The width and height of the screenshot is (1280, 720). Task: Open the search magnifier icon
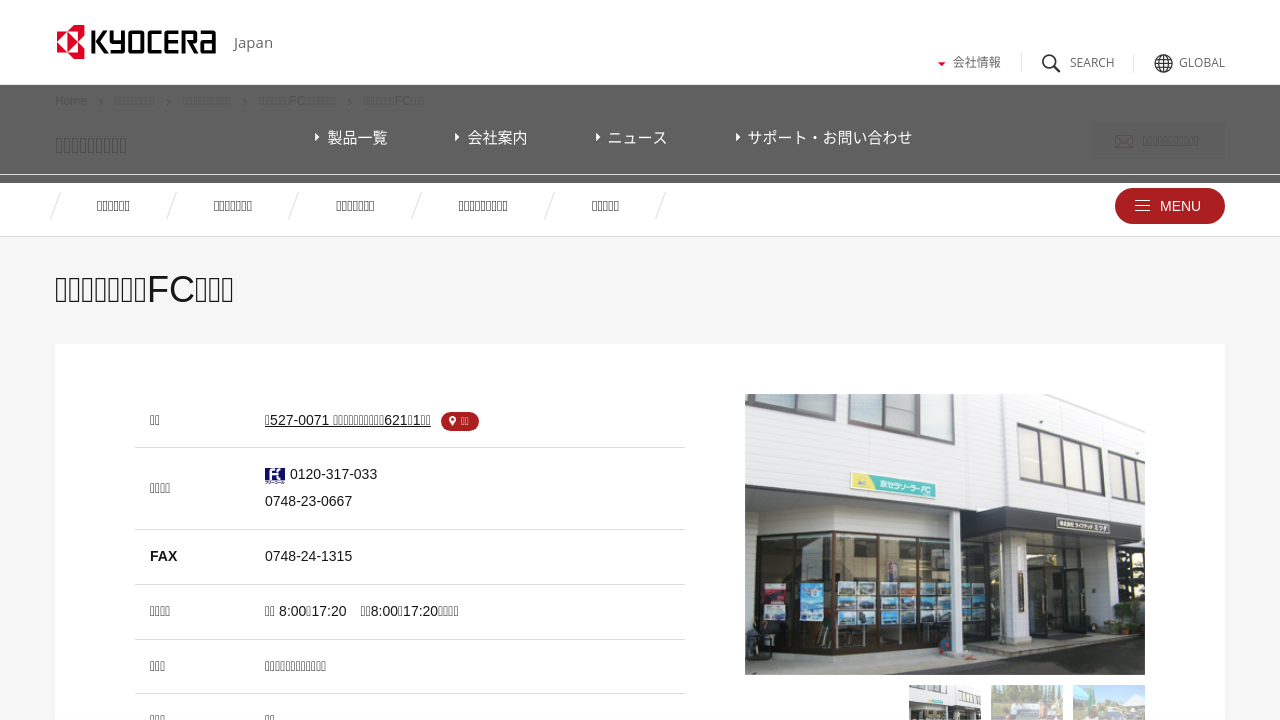pyautogui.click(x=1051, y=63)
